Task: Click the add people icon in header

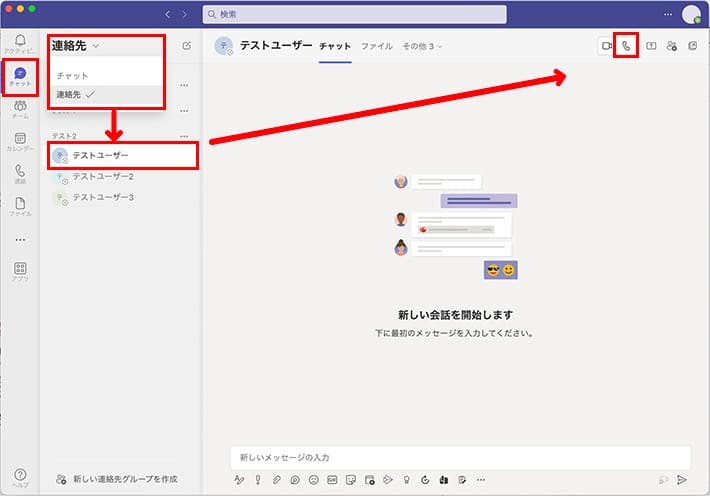Action: point(672,46)
